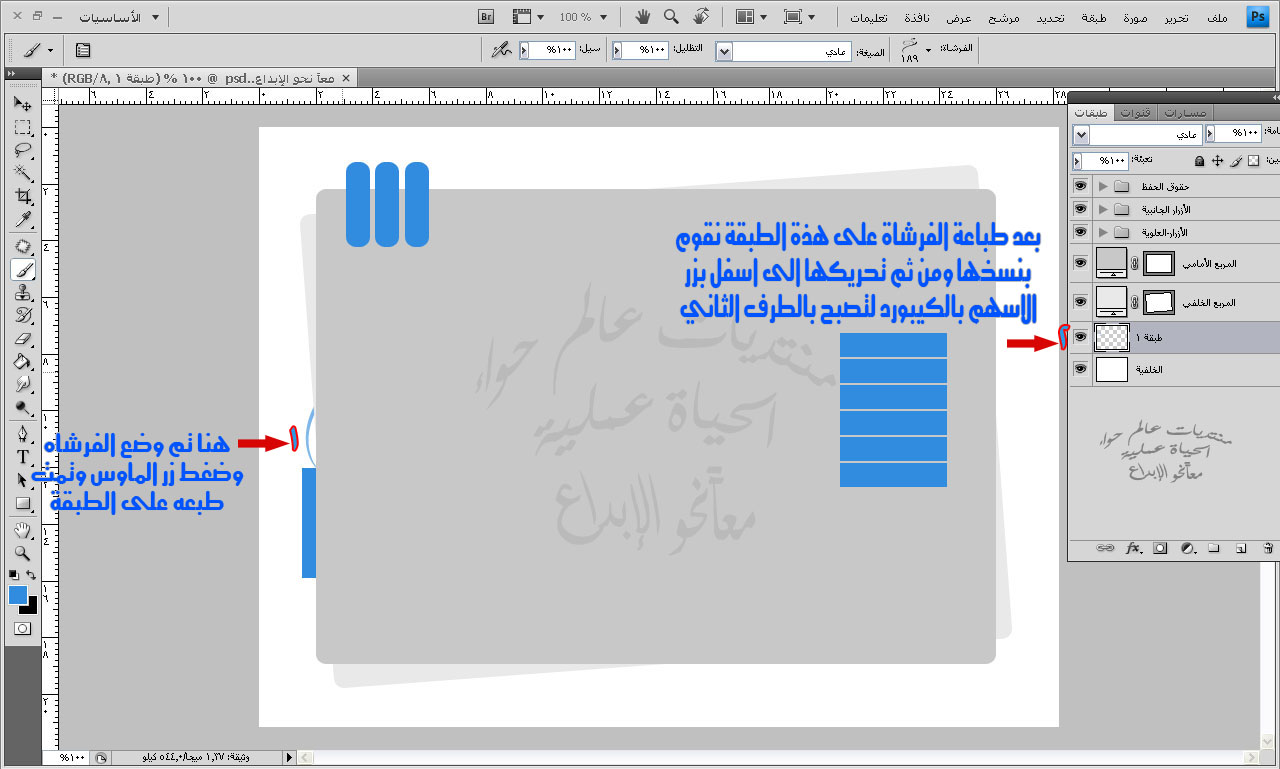Select the المربع الأمامي layer mask thumbnail
The height and width of the screenshot is (769, 1280).
coord(1158,263)
